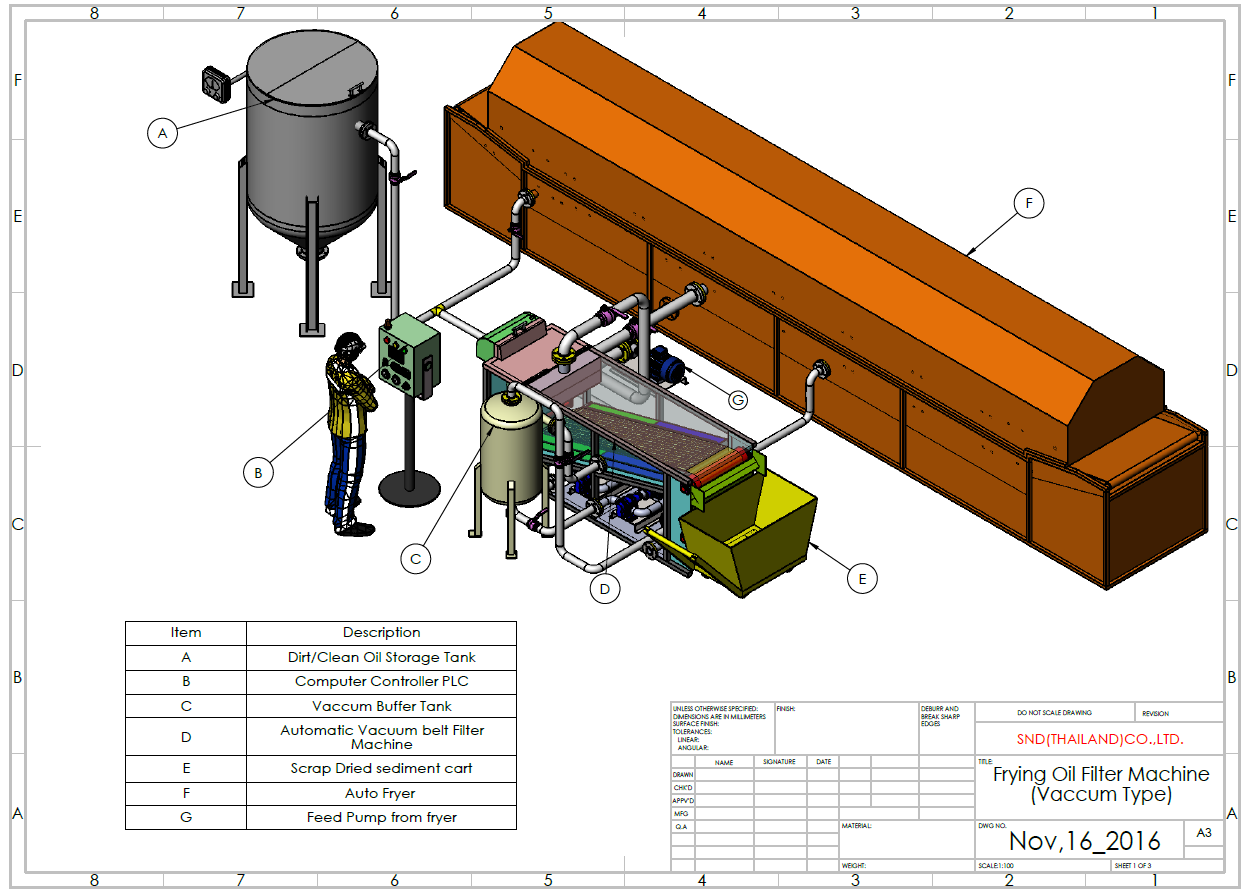Viewport: 1244px width, 896px height.
Task: Click the G balloon near the blue pump
Action: tap(737, 400)
